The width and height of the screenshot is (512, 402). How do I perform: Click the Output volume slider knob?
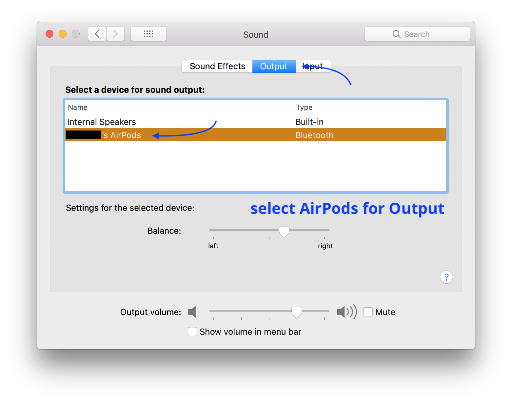296,312
